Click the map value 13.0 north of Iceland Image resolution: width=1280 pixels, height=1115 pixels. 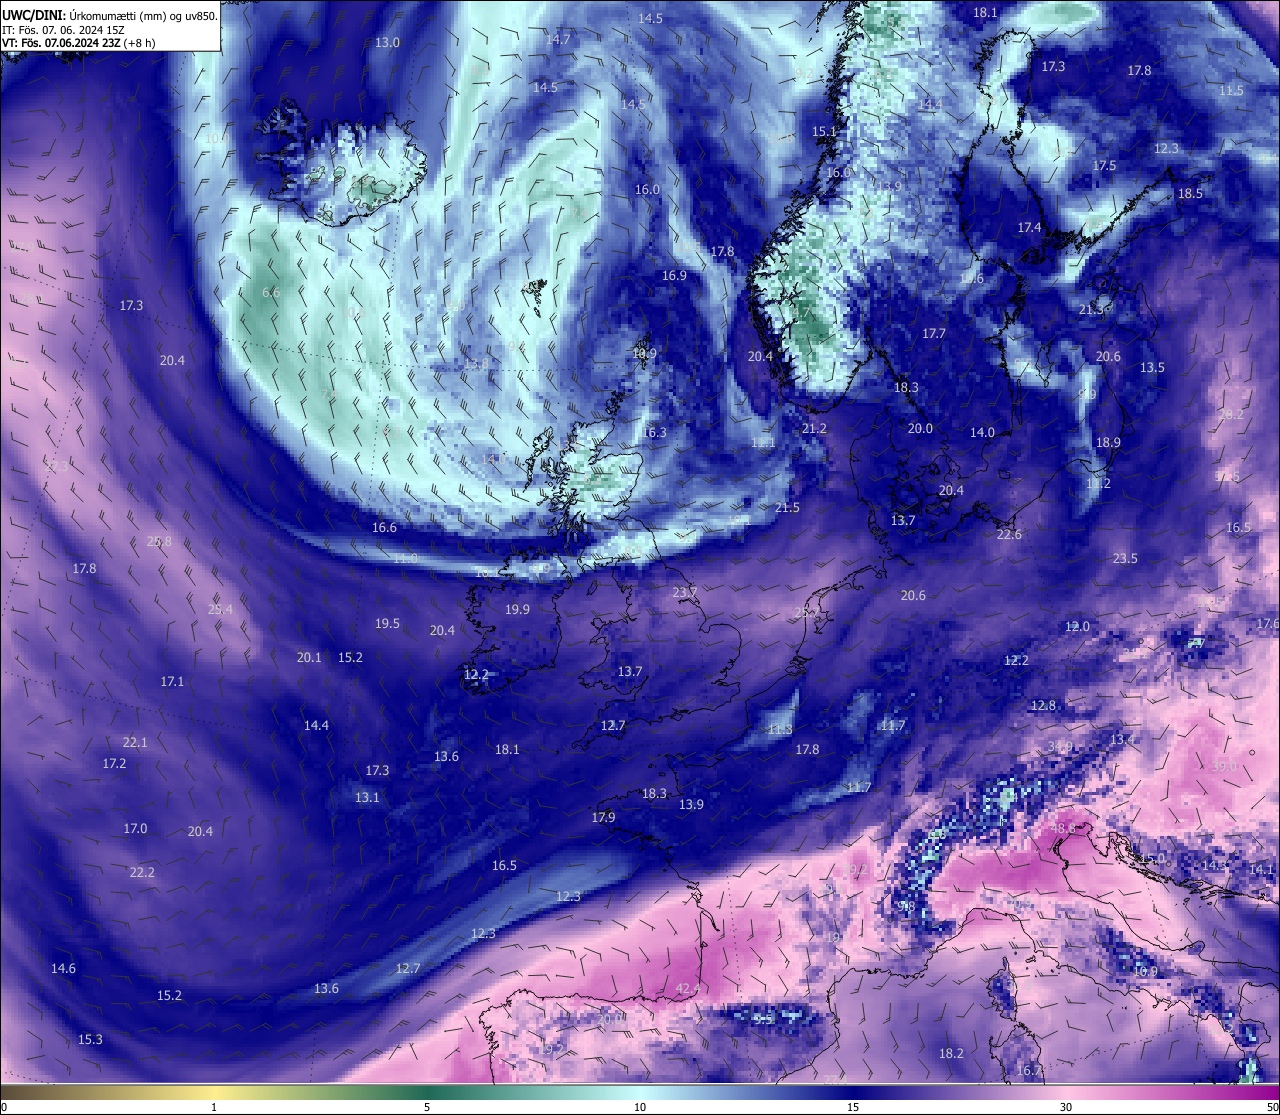(387, 42)
